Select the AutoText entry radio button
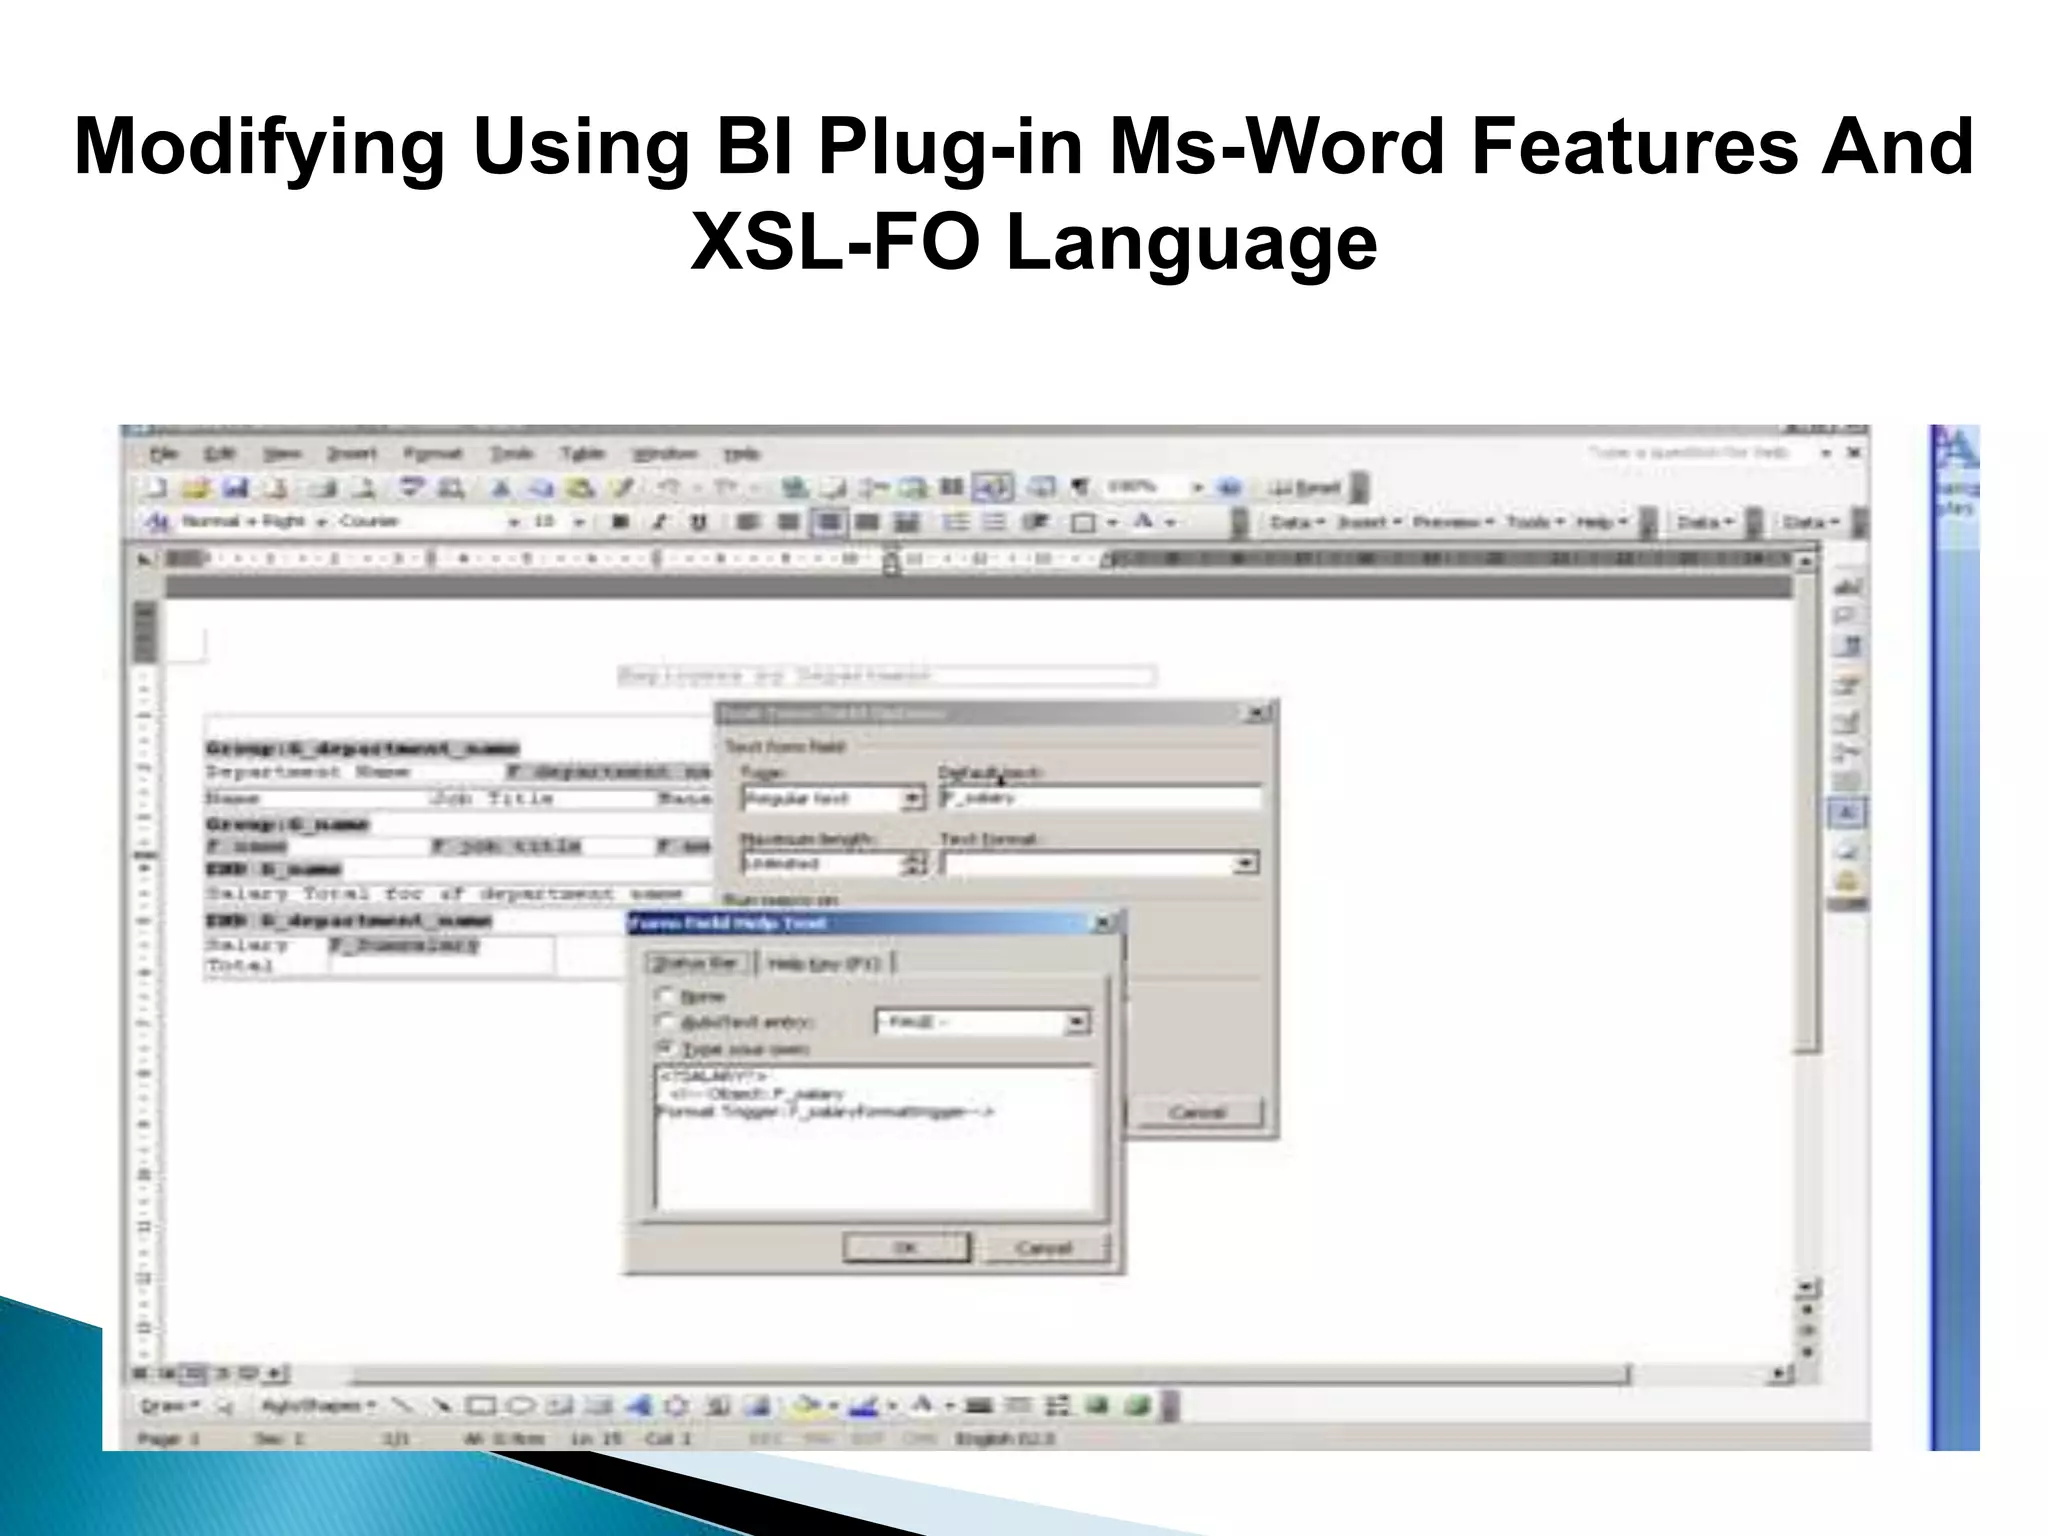2048x1536 pixels. (x=665, y=1022)
